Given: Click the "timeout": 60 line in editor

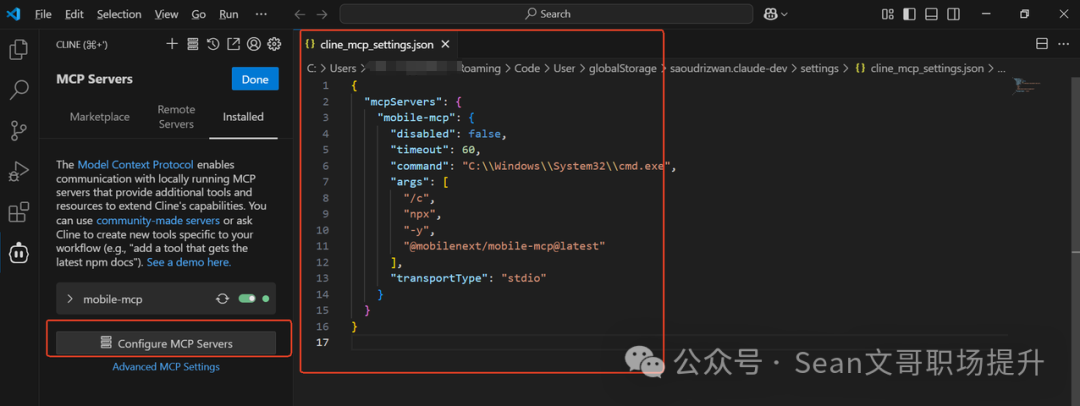Looking at the screenshot, I should (x=435, y=150).
